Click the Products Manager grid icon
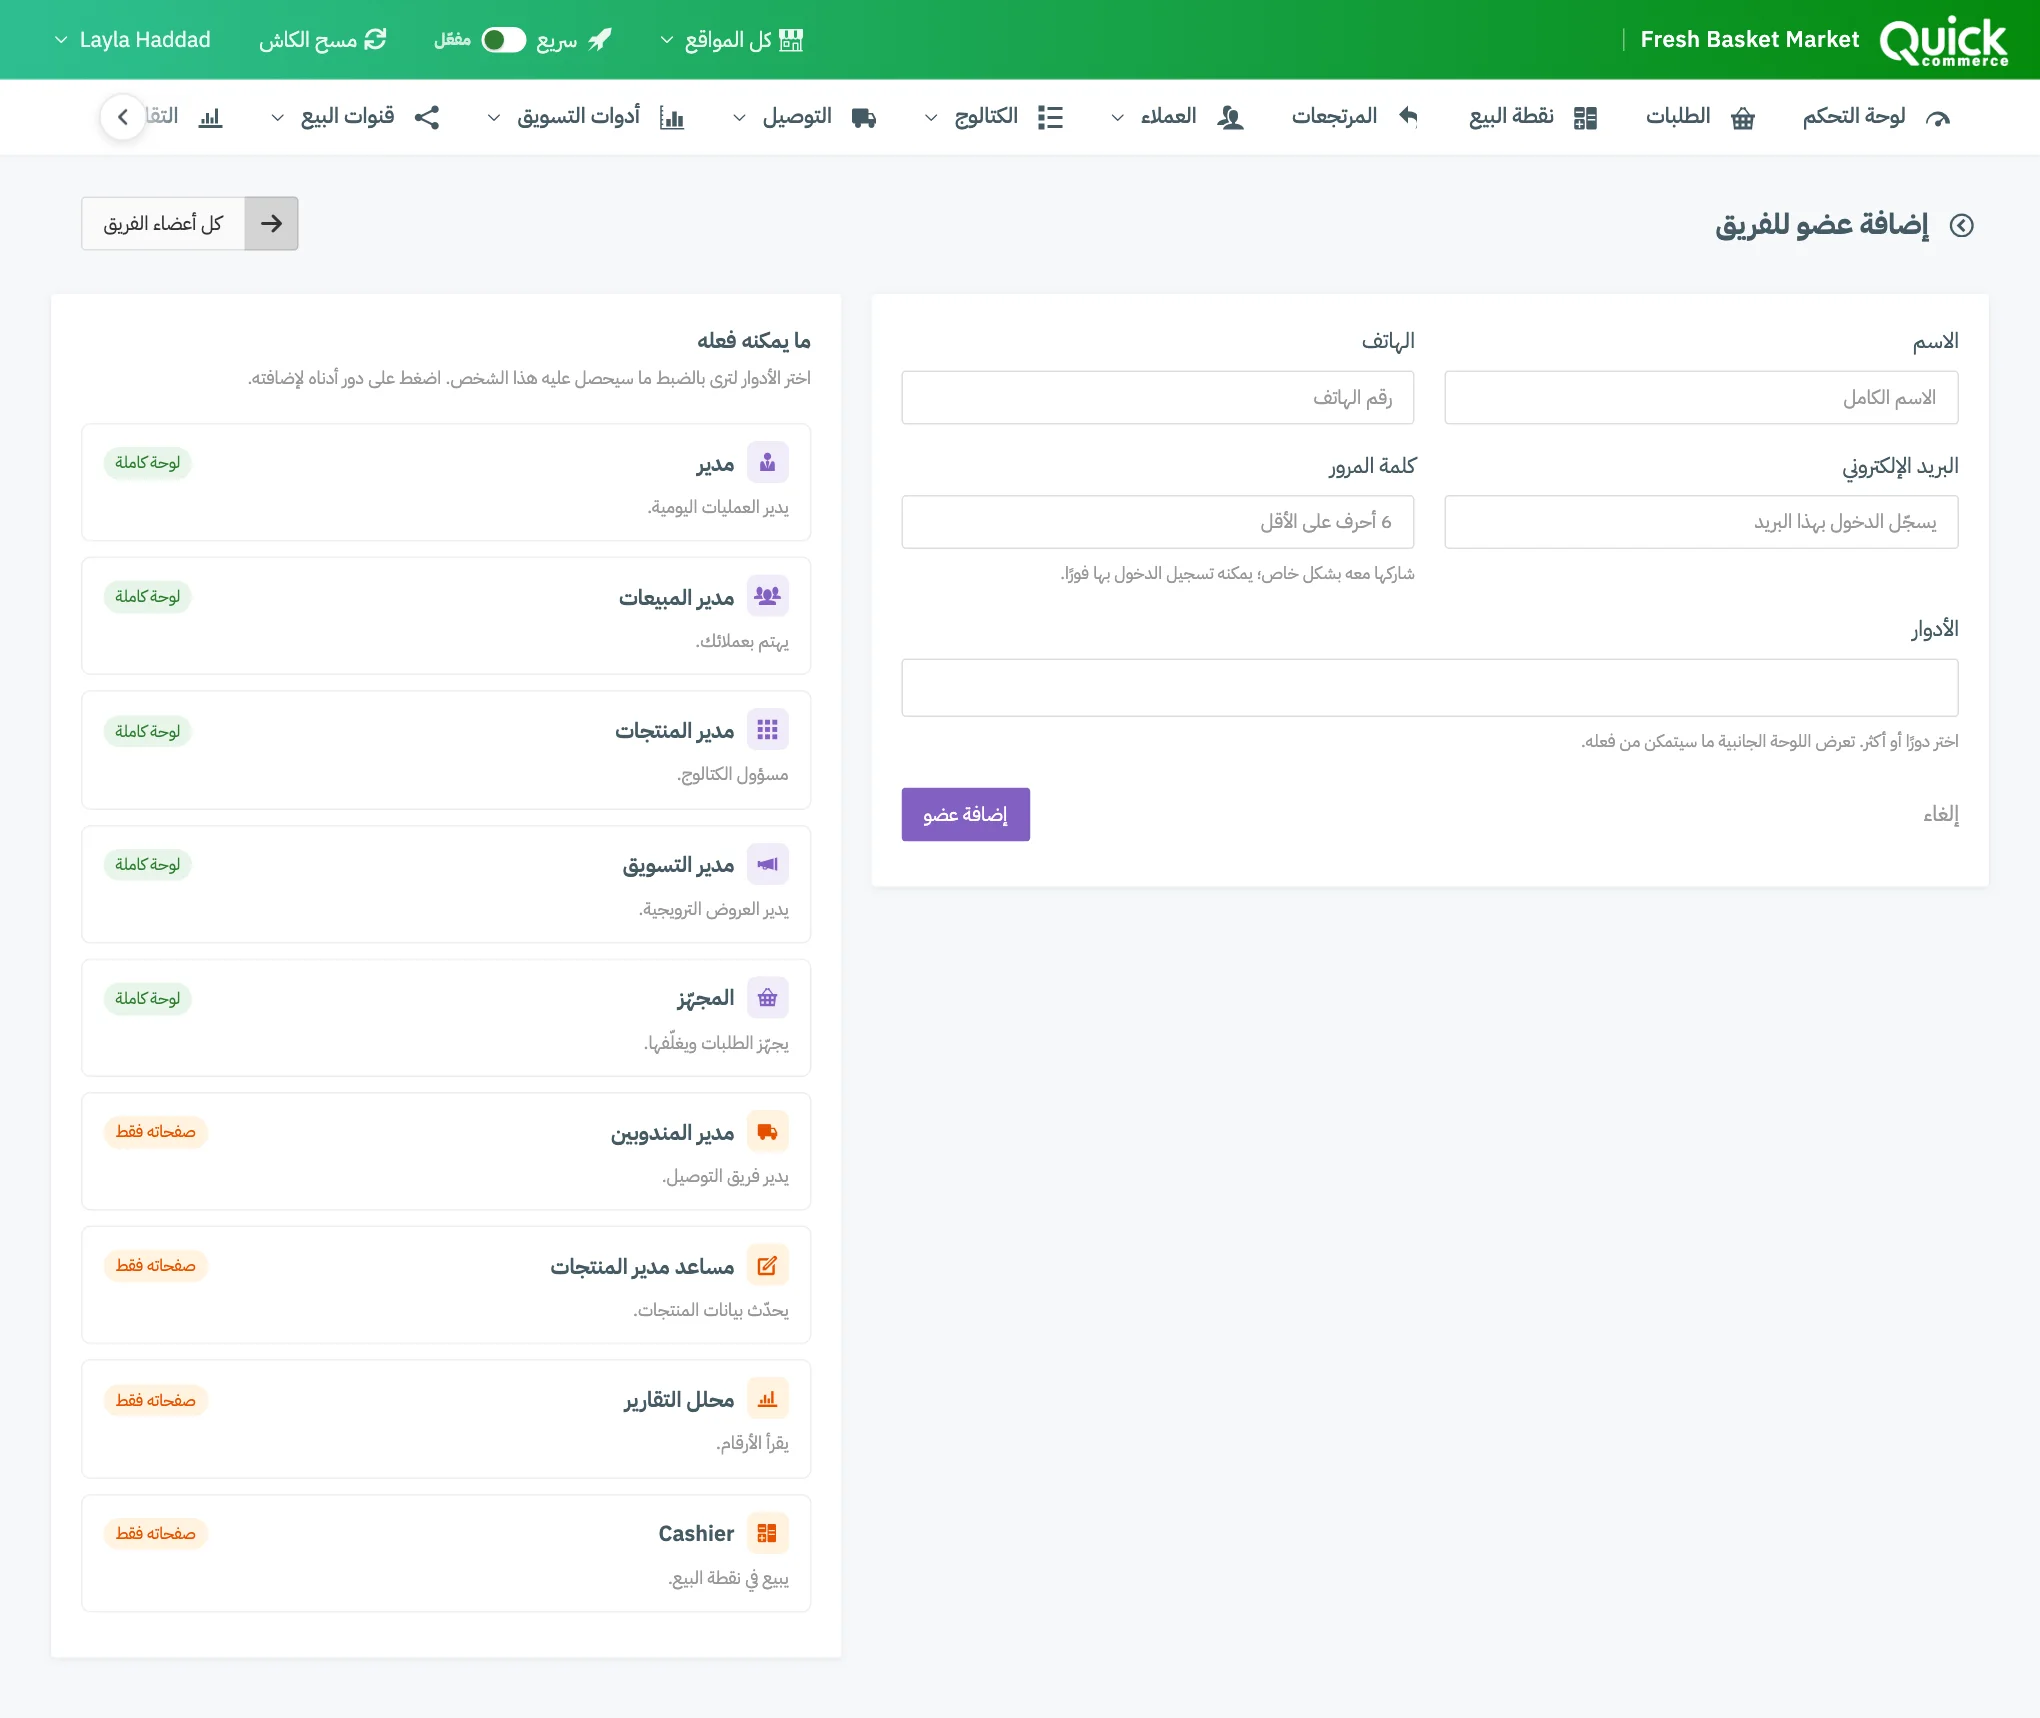The height and width of the screenshot is (1718, 2040). click(767, 730)
